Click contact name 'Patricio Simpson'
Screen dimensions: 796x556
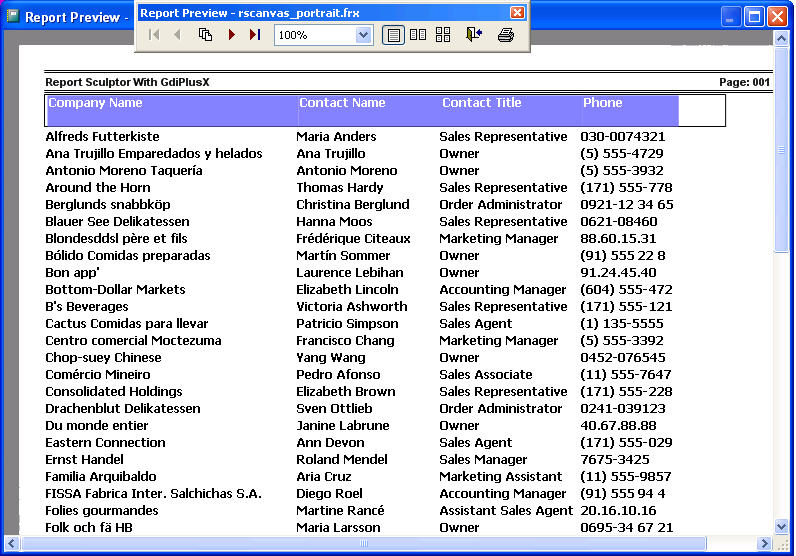point(347,324)
